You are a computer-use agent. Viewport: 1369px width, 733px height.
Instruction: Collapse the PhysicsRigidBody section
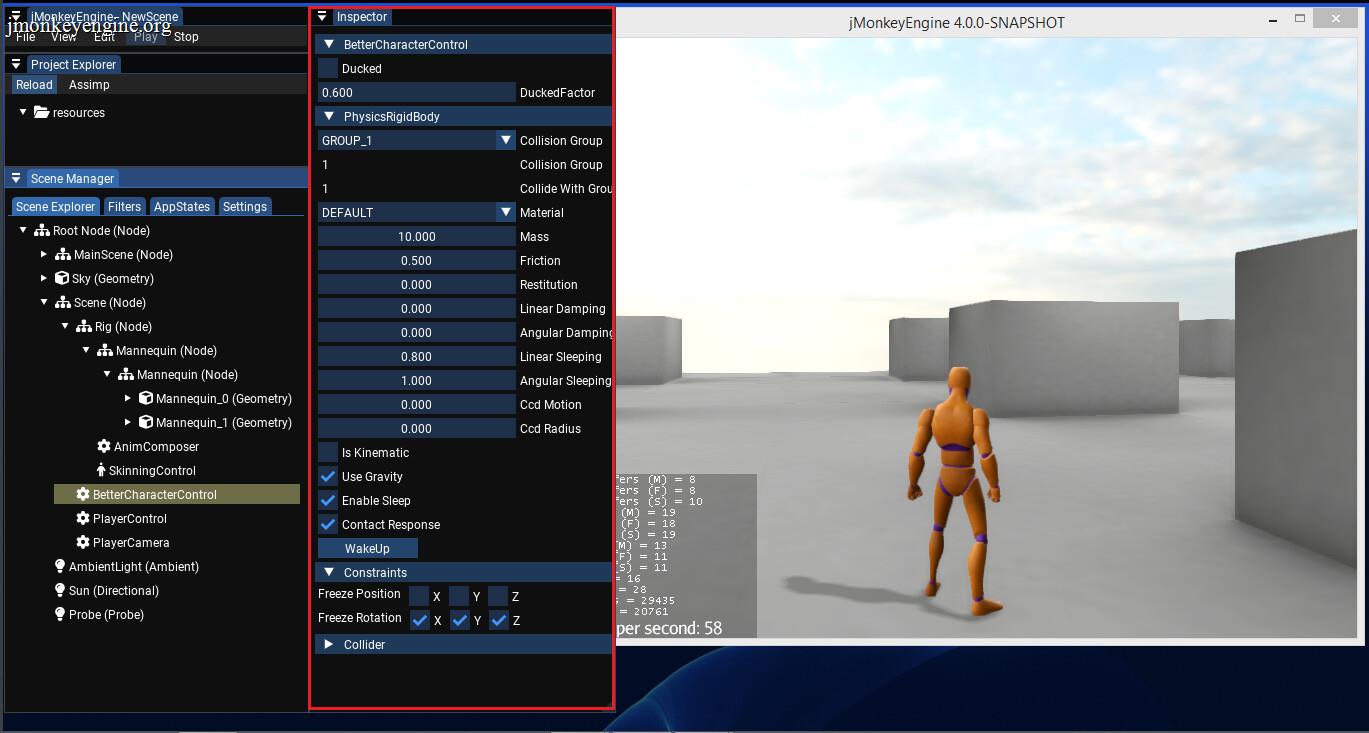coord(329,116)
